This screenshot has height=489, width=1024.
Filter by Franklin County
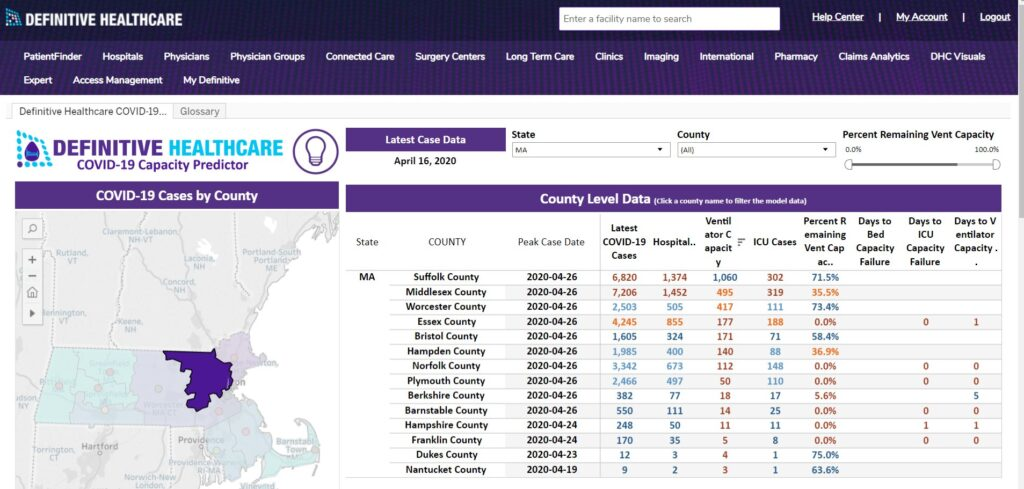coord(446,439)
